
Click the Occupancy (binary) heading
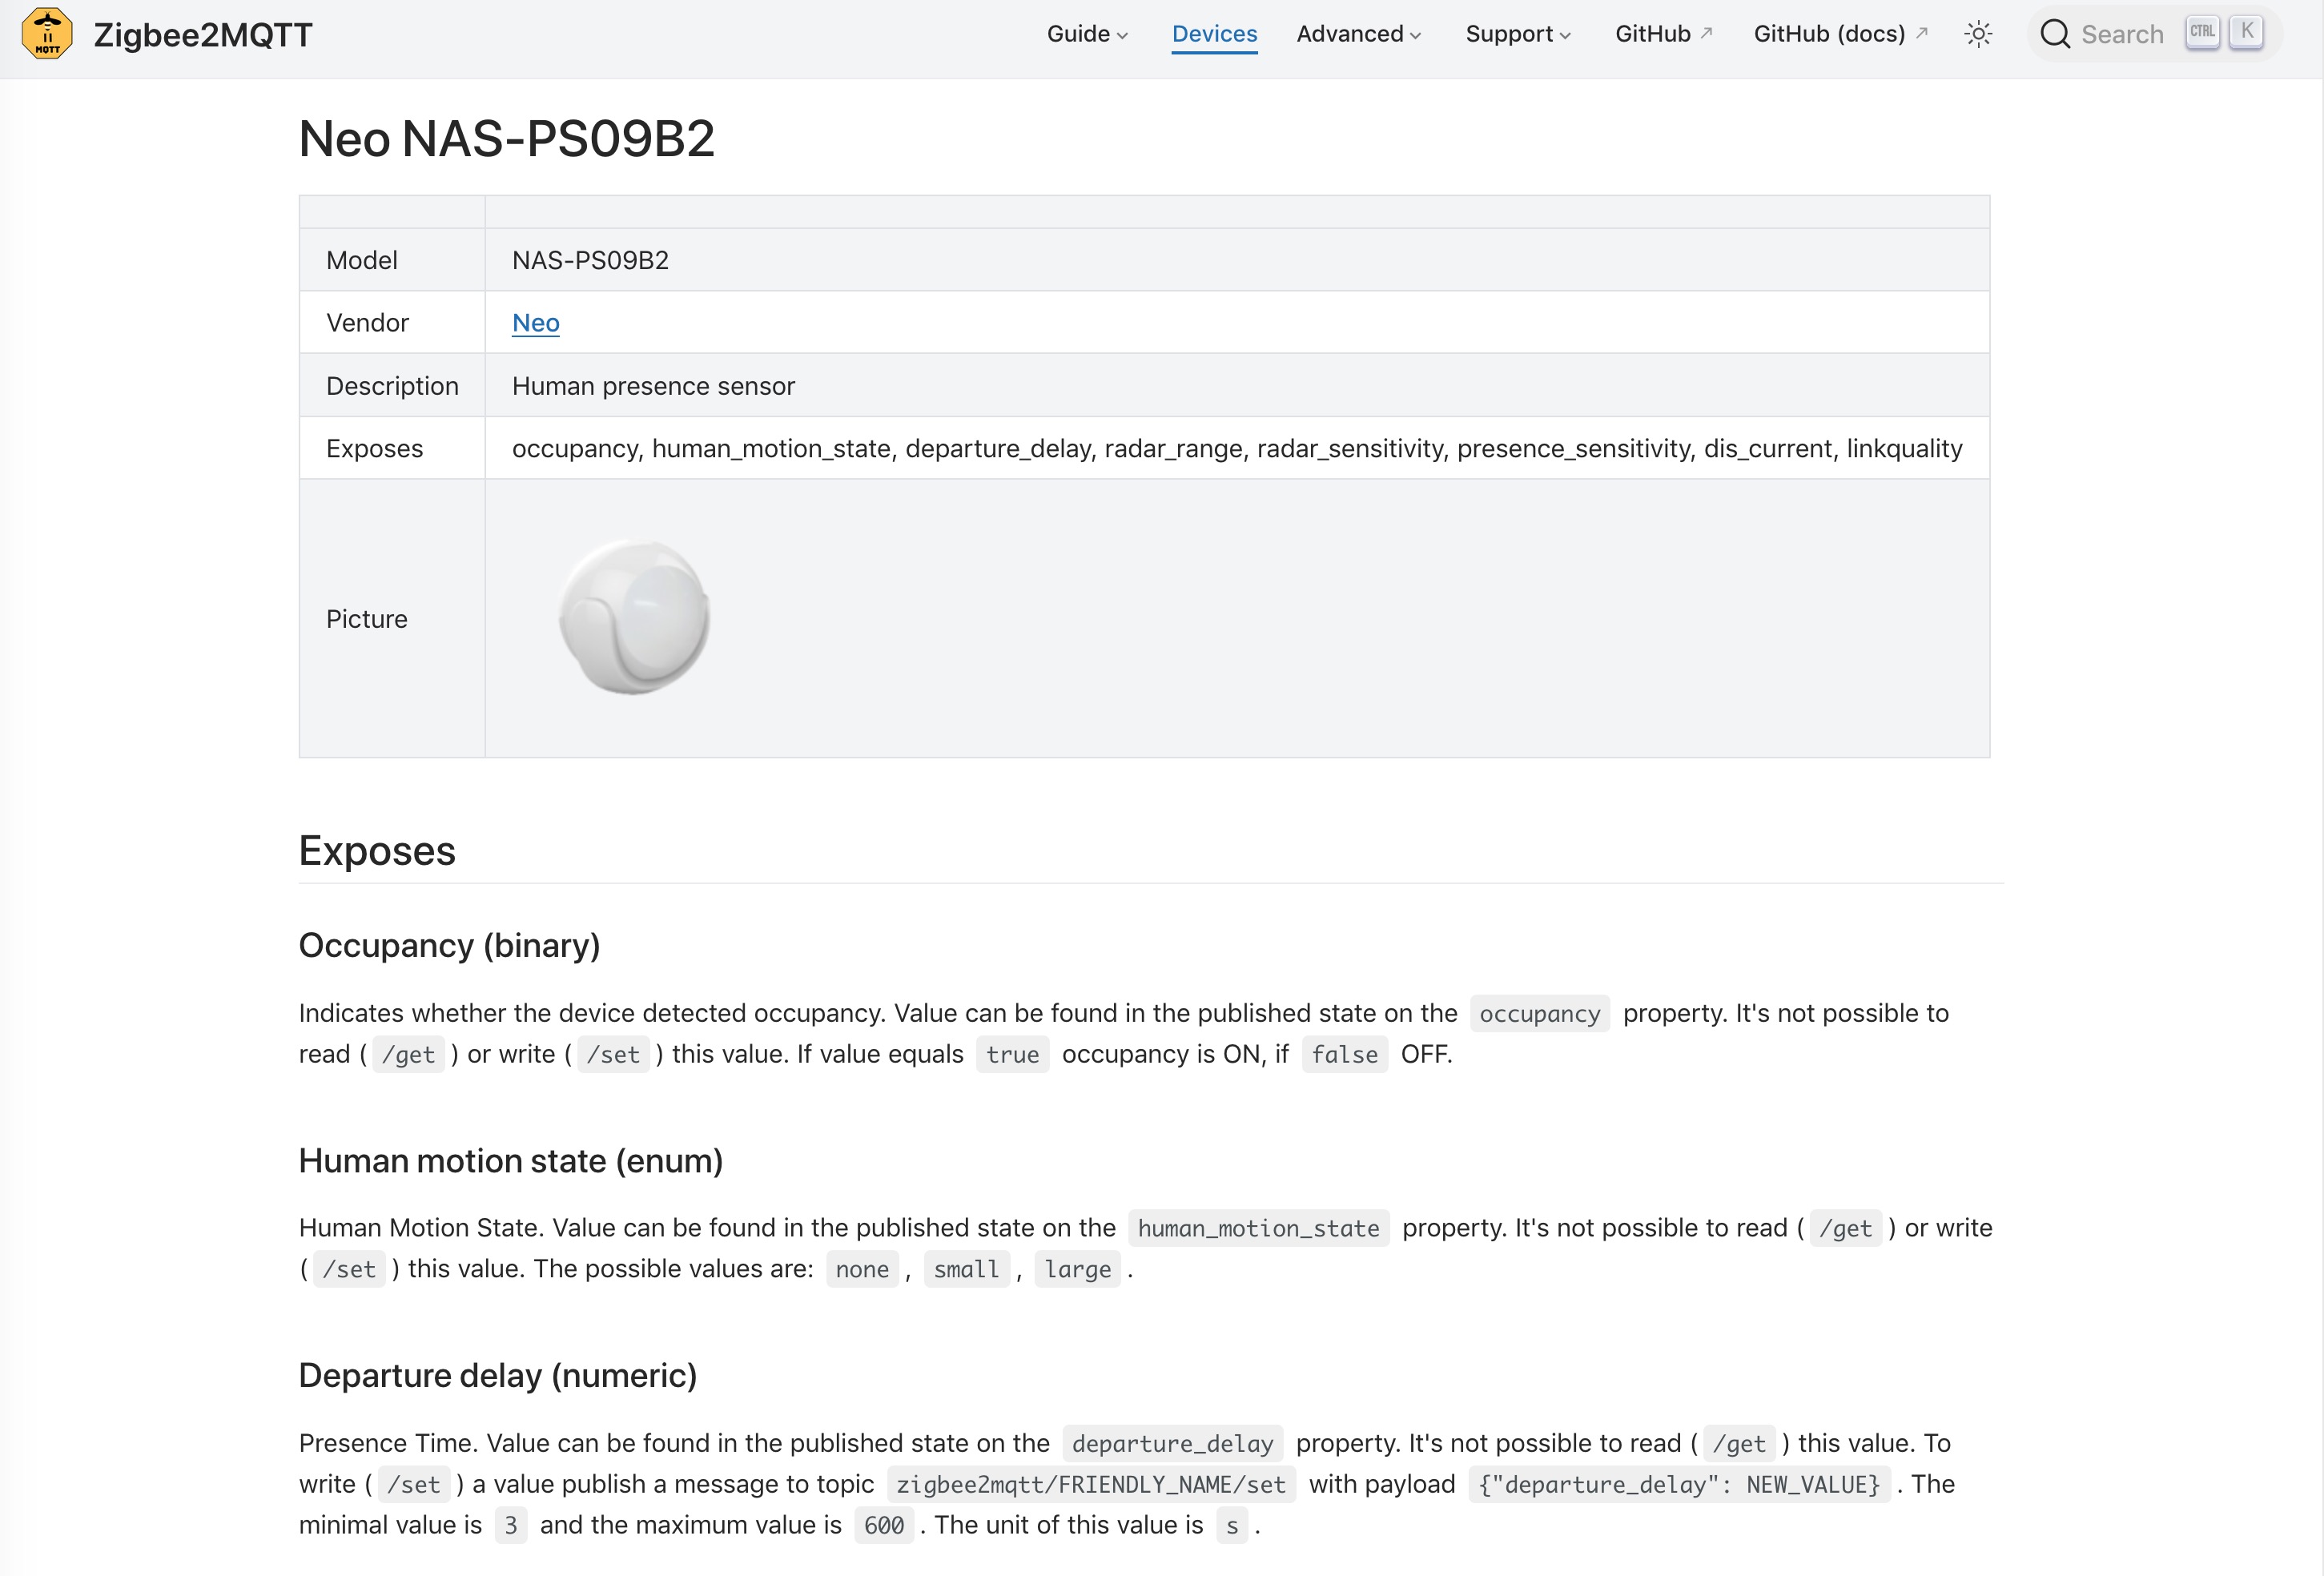tap(449, 945)
